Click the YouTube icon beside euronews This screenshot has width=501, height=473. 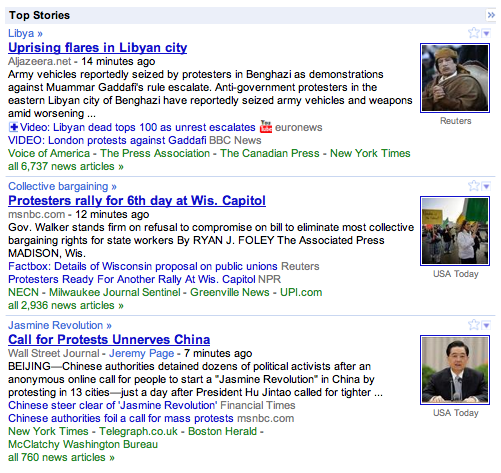pyautogui.click(x=266, y=127)
